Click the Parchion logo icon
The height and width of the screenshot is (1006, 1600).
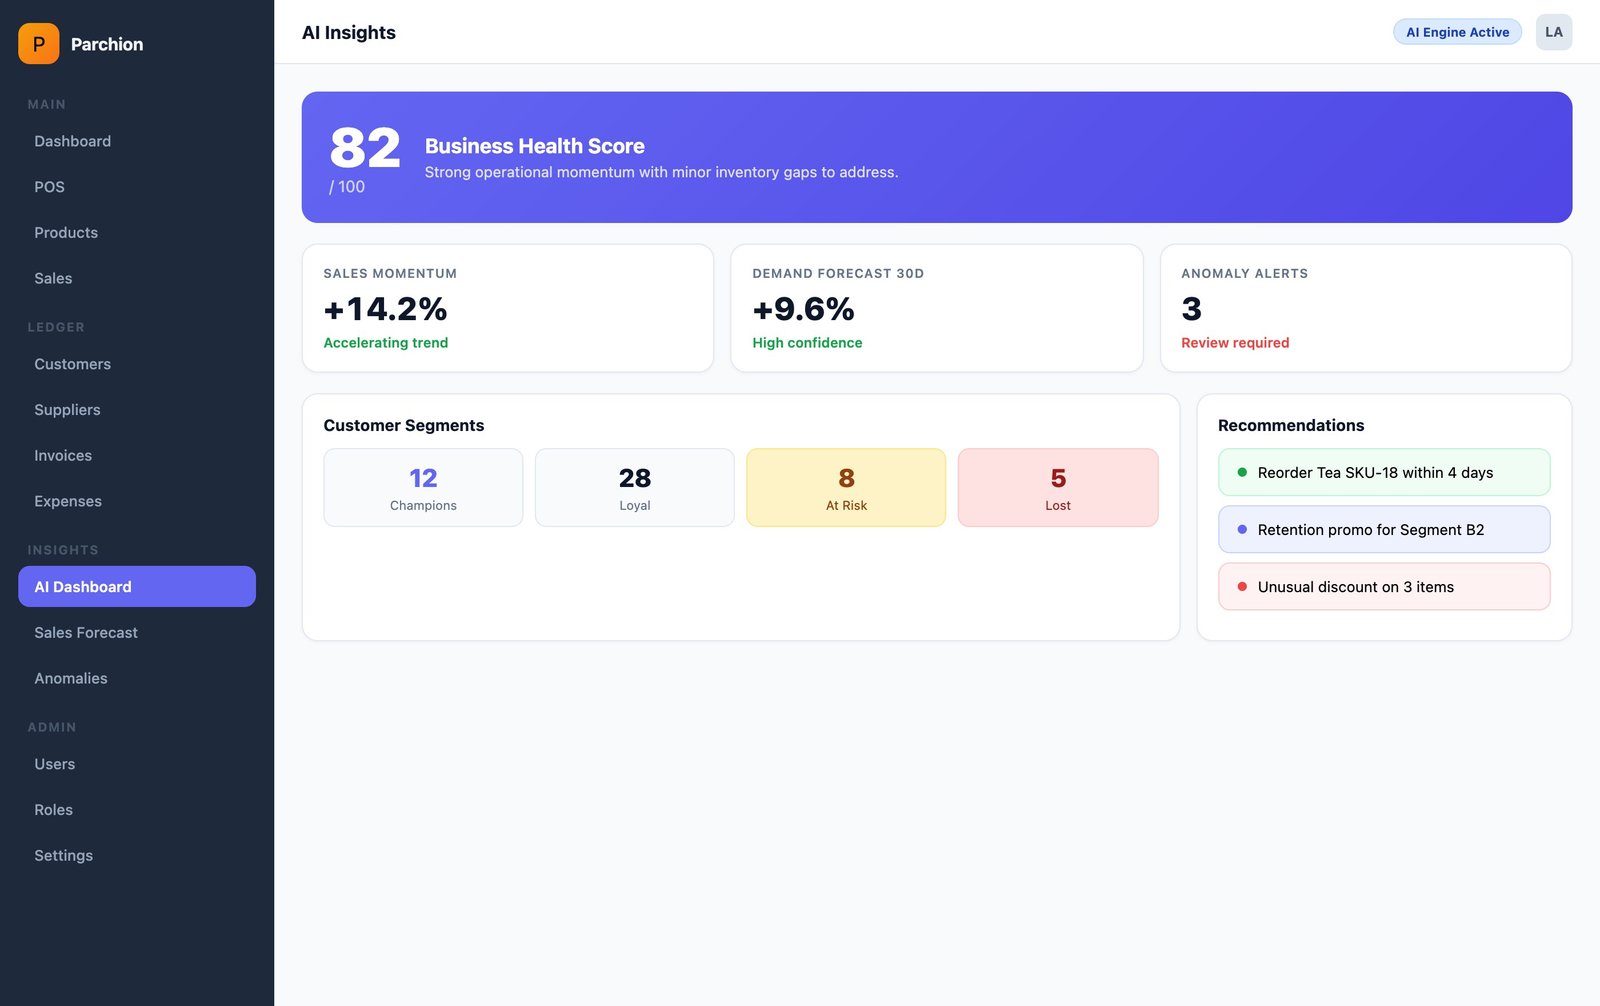(37, 44)
